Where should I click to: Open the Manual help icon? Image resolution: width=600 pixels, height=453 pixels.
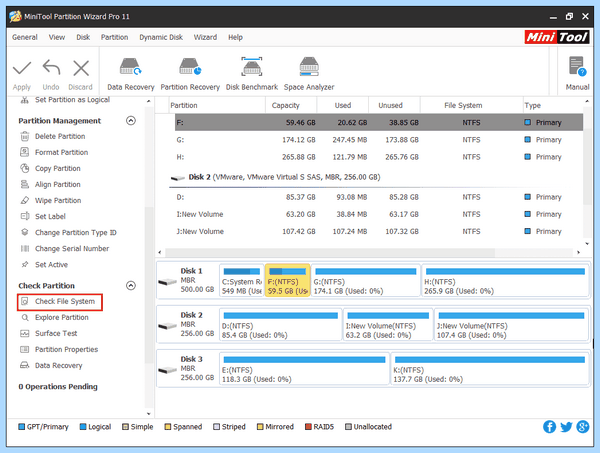pyautogui.click(x=577, y=73)
